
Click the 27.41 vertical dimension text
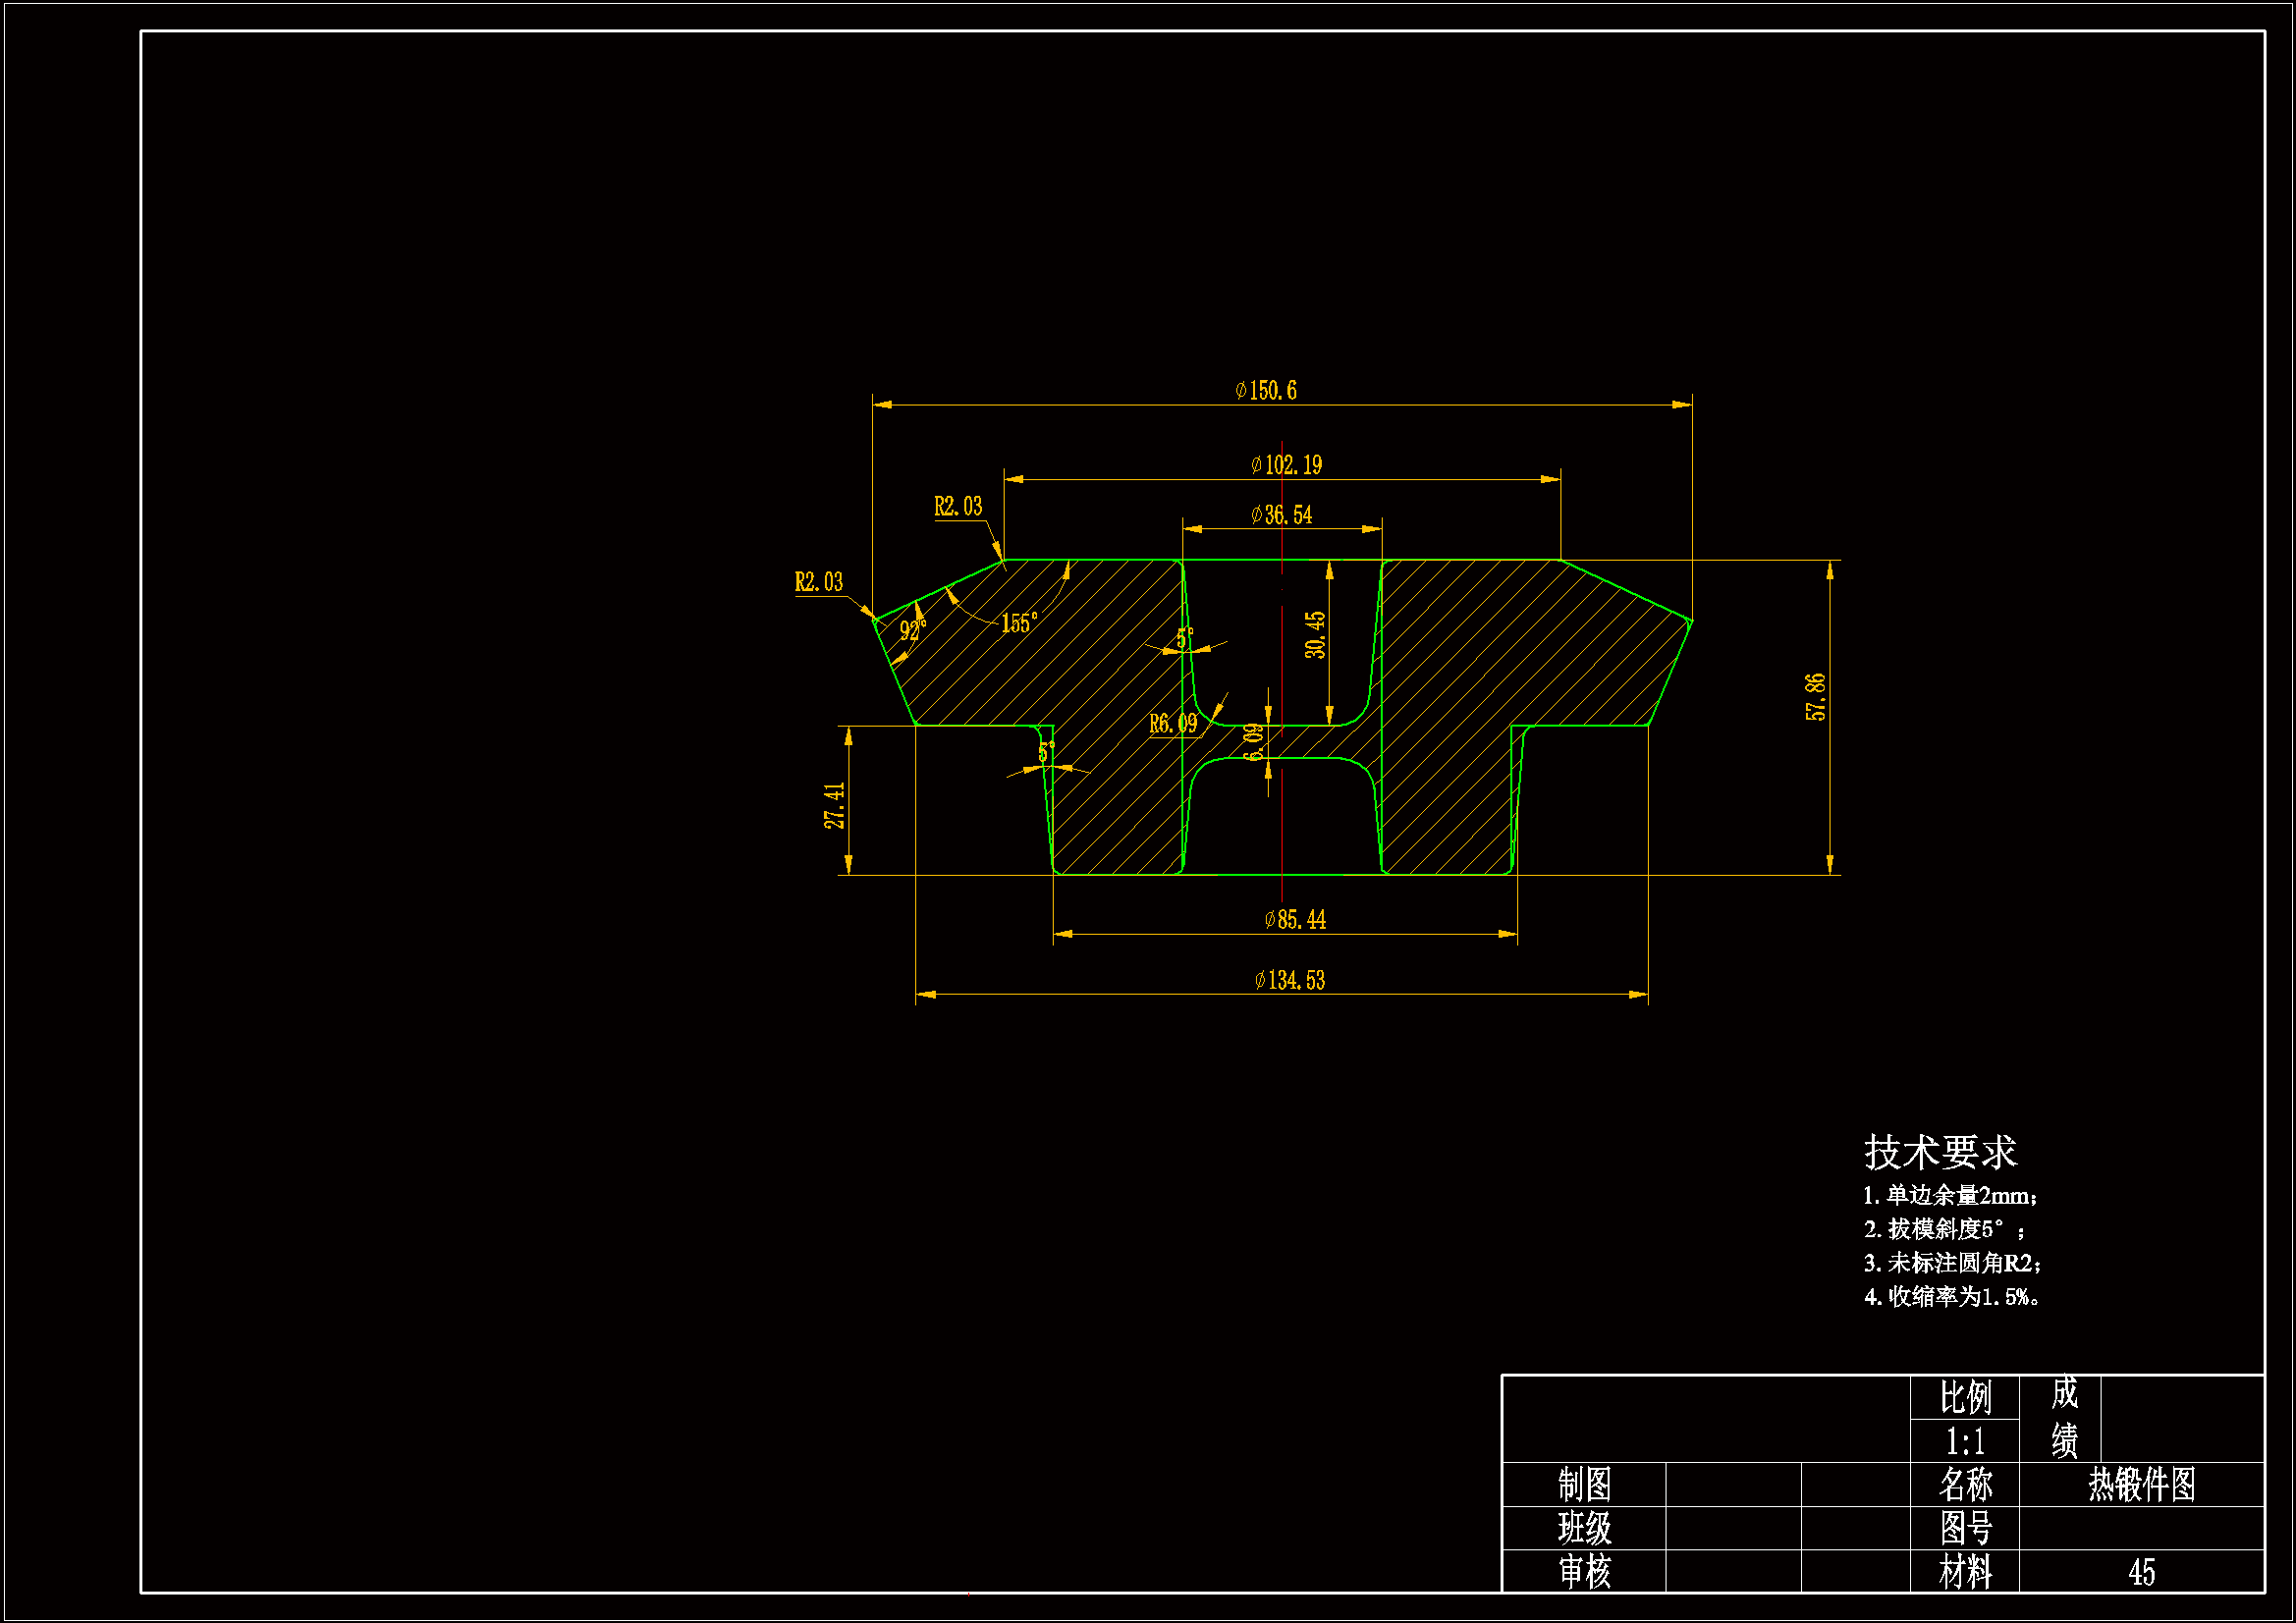(834, 805)
